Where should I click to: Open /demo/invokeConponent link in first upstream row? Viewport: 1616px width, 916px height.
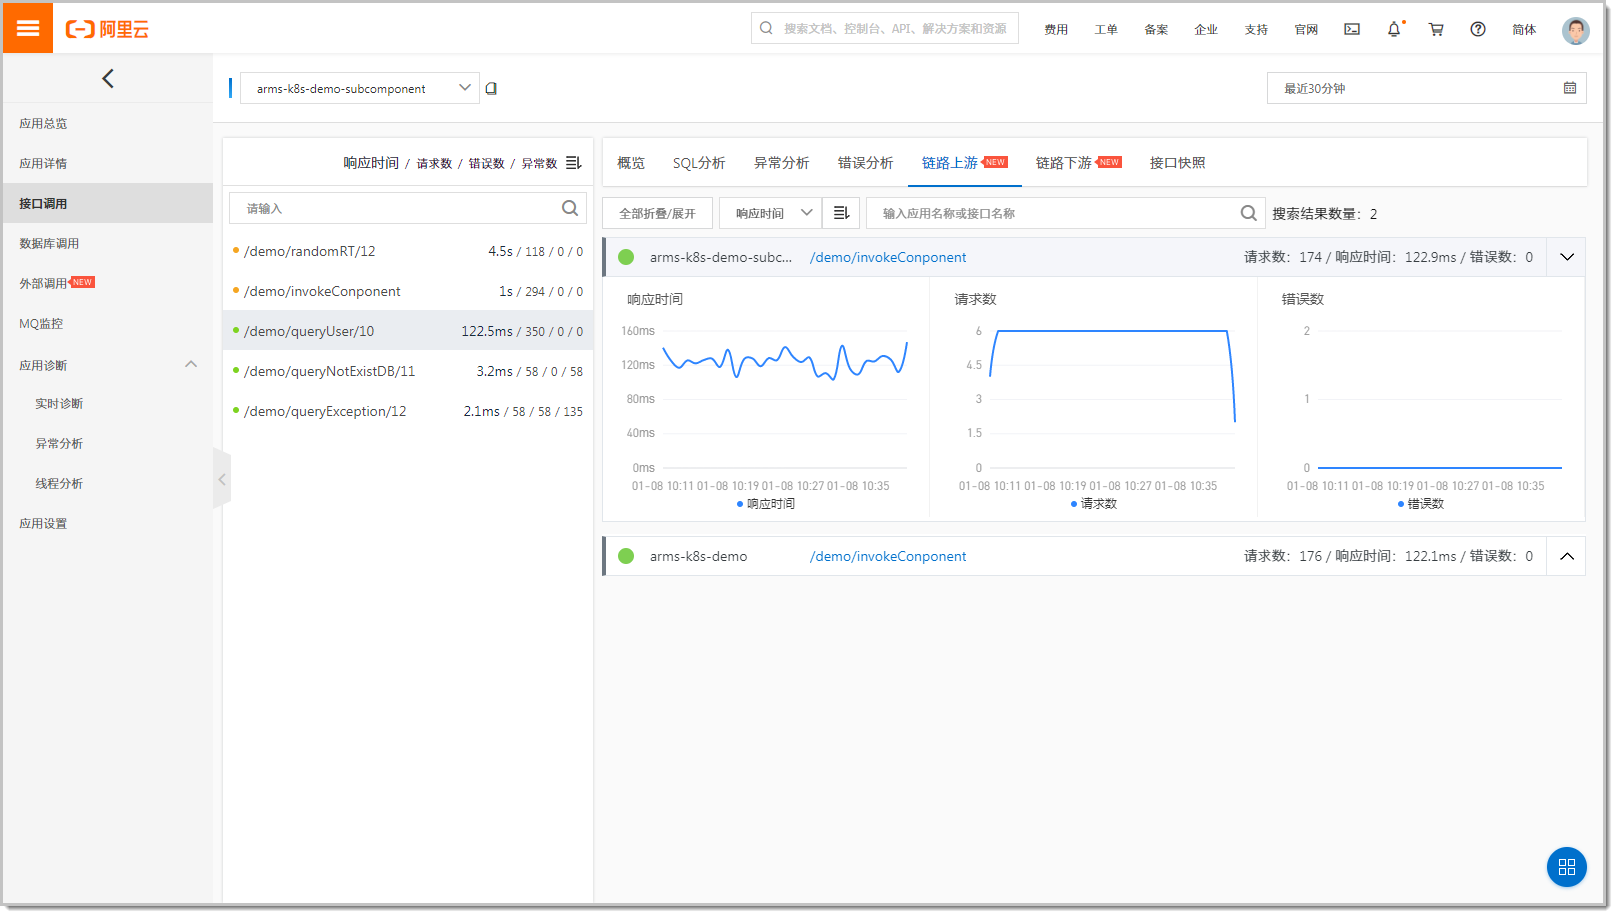coord(888,257)
